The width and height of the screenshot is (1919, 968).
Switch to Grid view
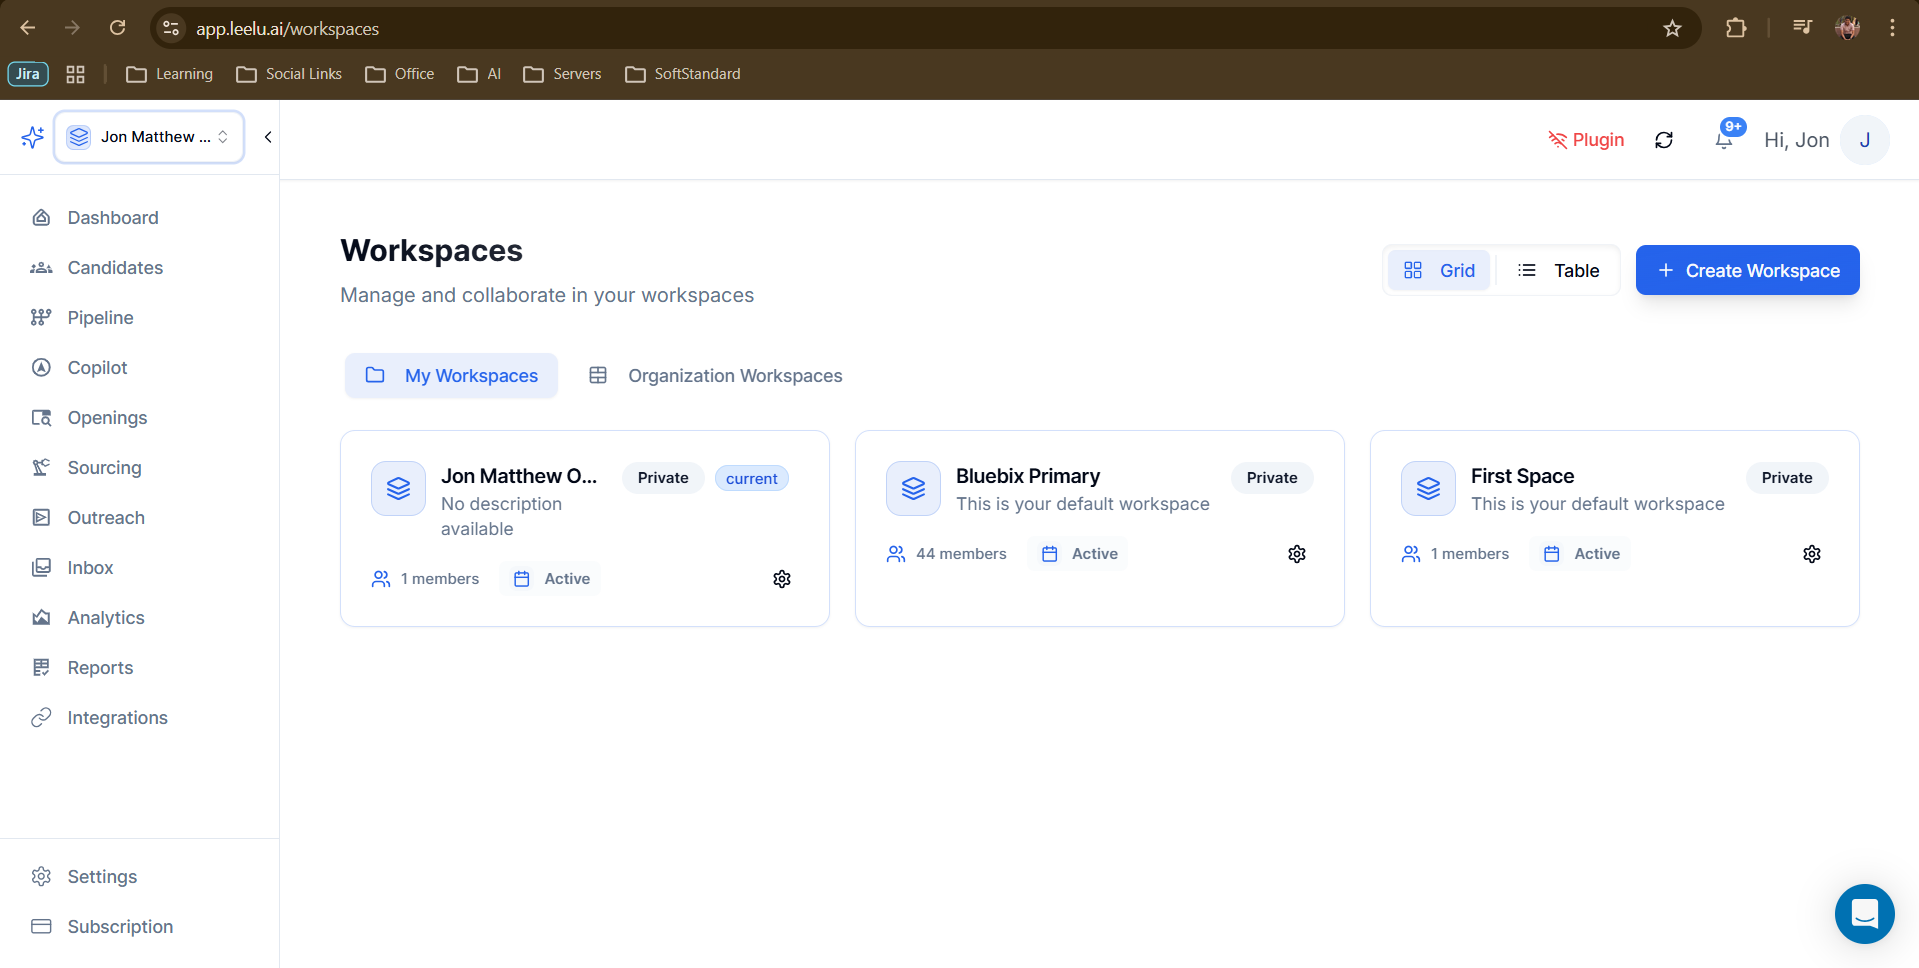pyautogui.click(x=1439, y=271)
